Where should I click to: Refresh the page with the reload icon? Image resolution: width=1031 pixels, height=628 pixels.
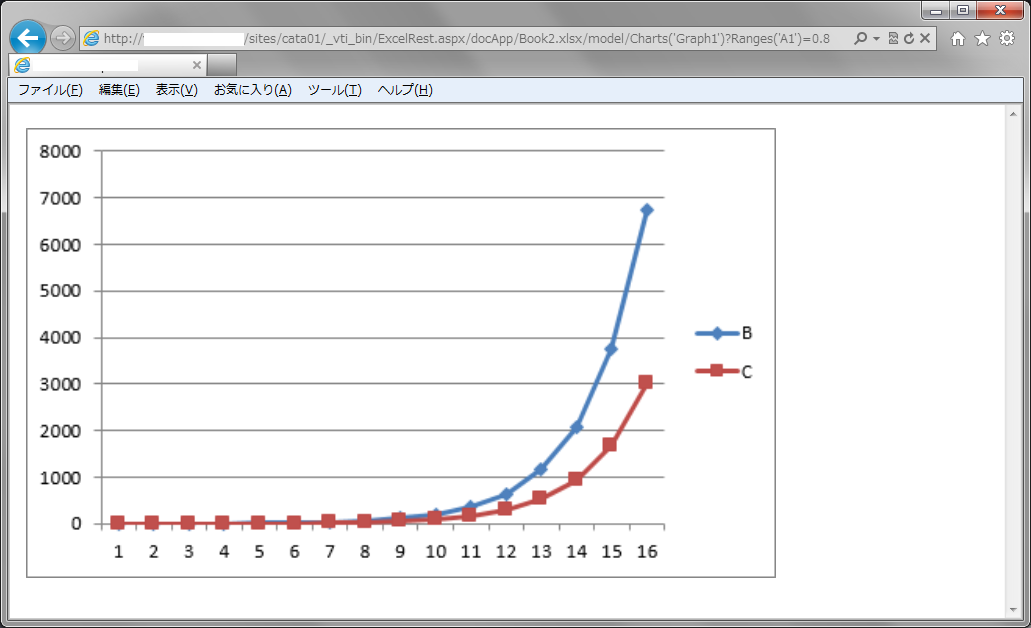908,38
